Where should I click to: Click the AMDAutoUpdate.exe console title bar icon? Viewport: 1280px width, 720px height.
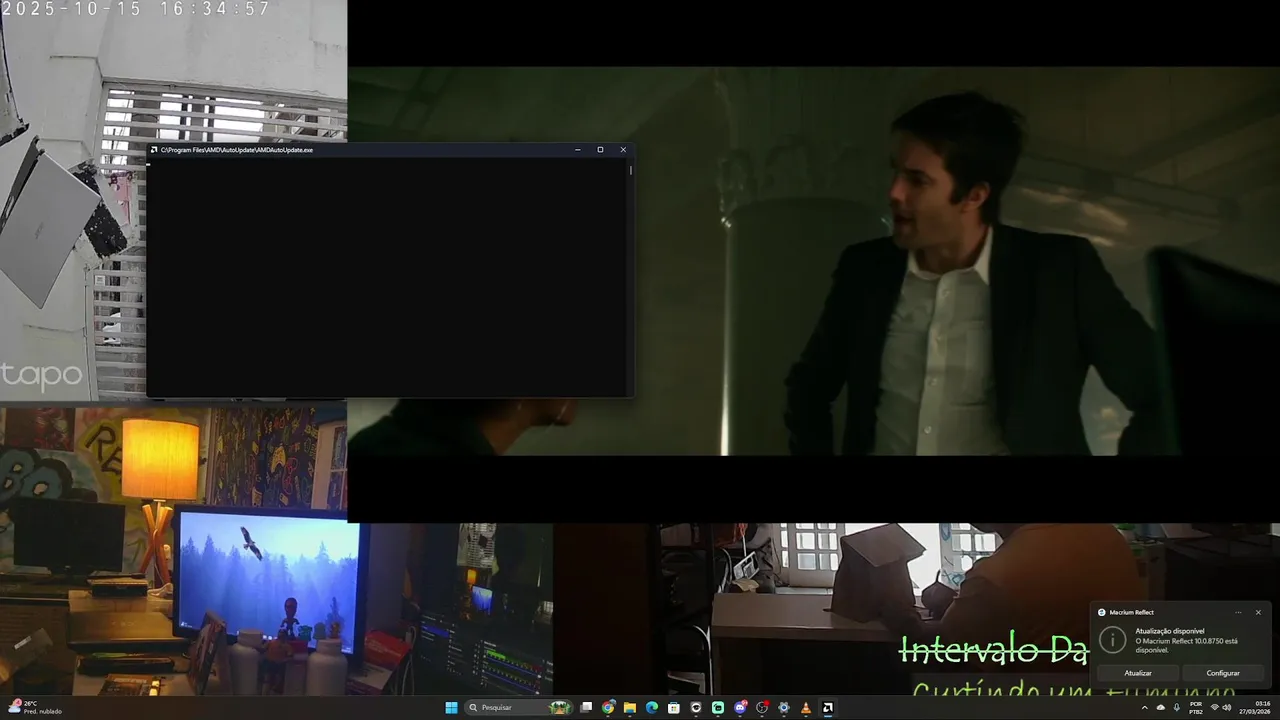pyautogui.click(x=154, y=150)
